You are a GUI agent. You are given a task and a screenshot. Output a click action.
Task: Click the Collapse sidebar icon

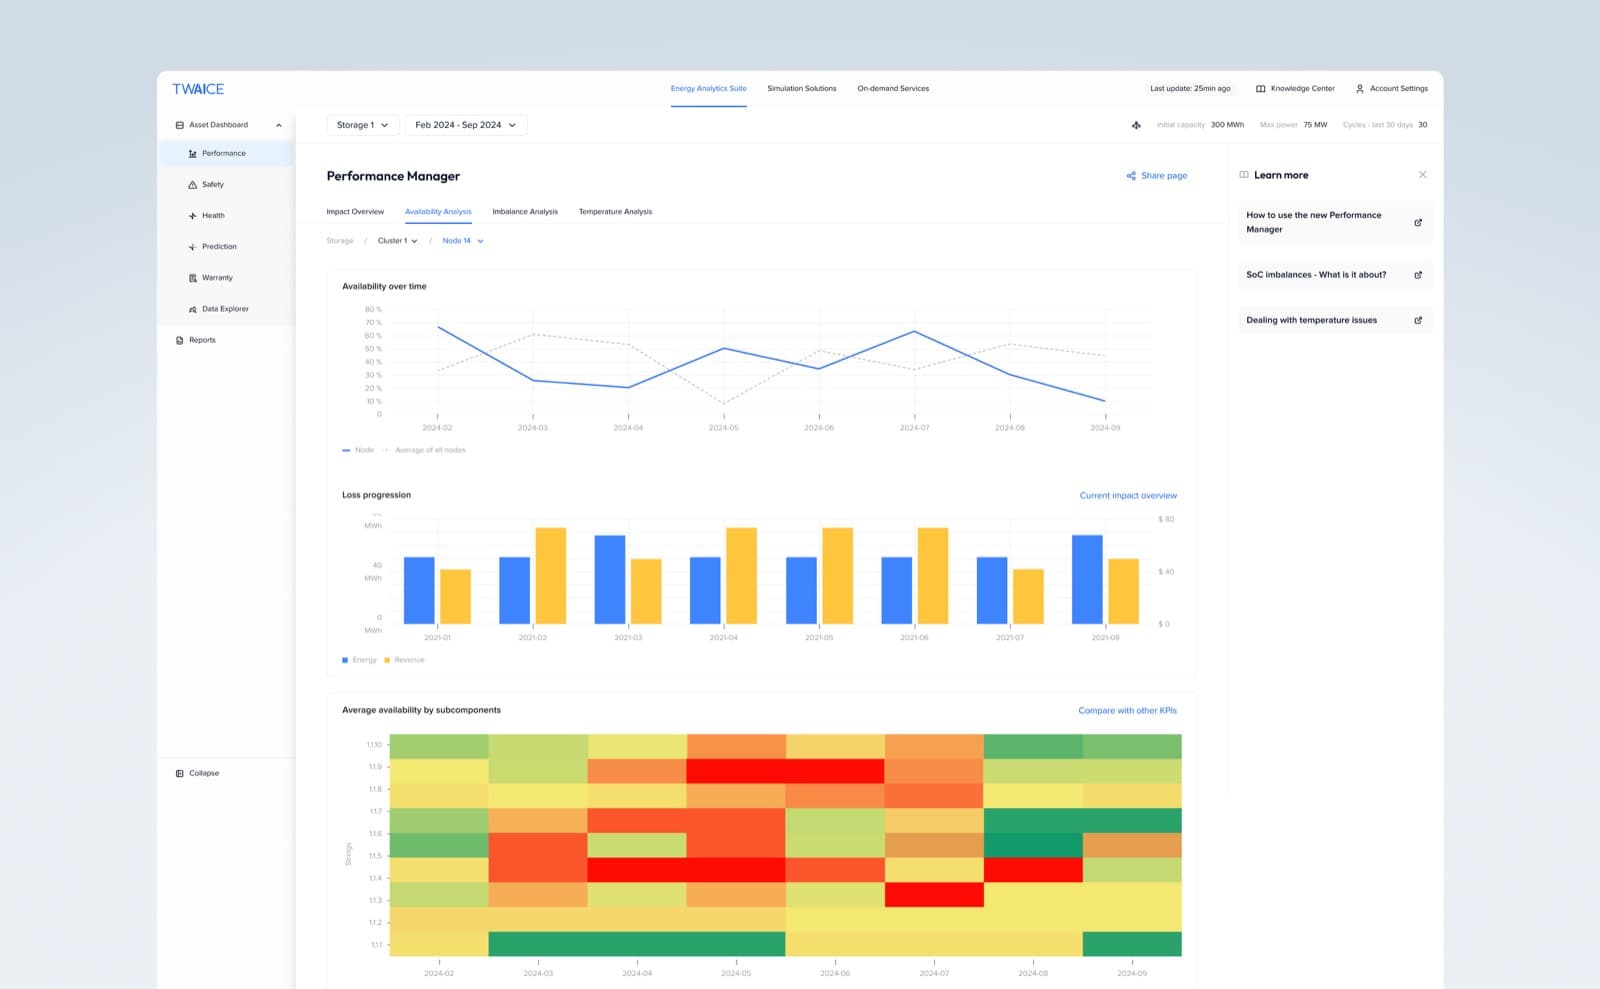(x=180, y=773)
